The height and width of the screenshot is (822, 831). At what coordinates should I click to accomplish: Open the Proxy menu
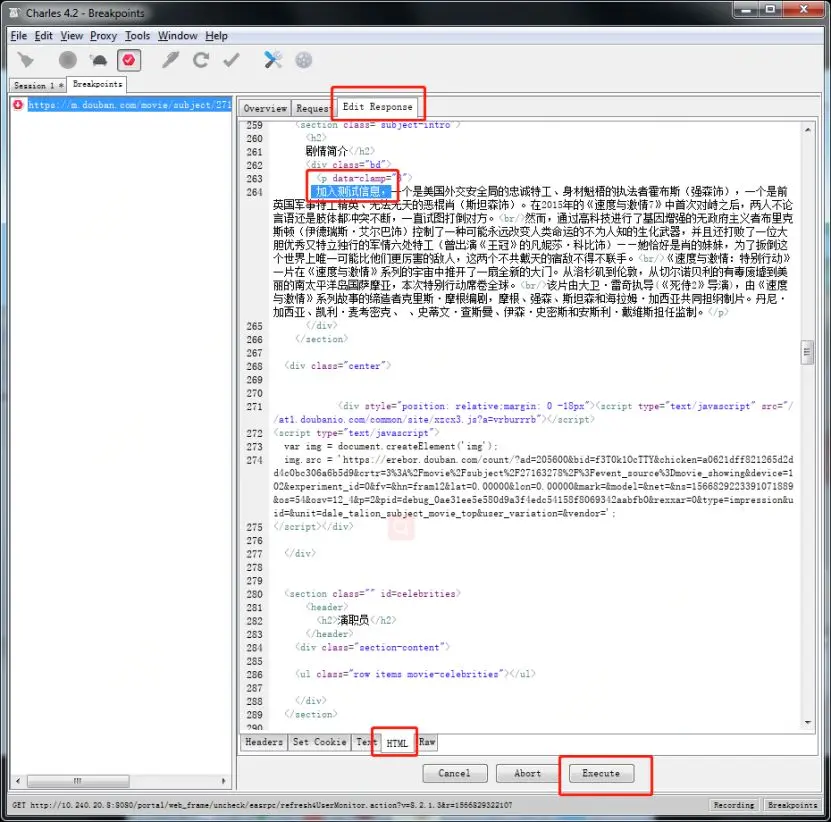click(x=103, y=36)
